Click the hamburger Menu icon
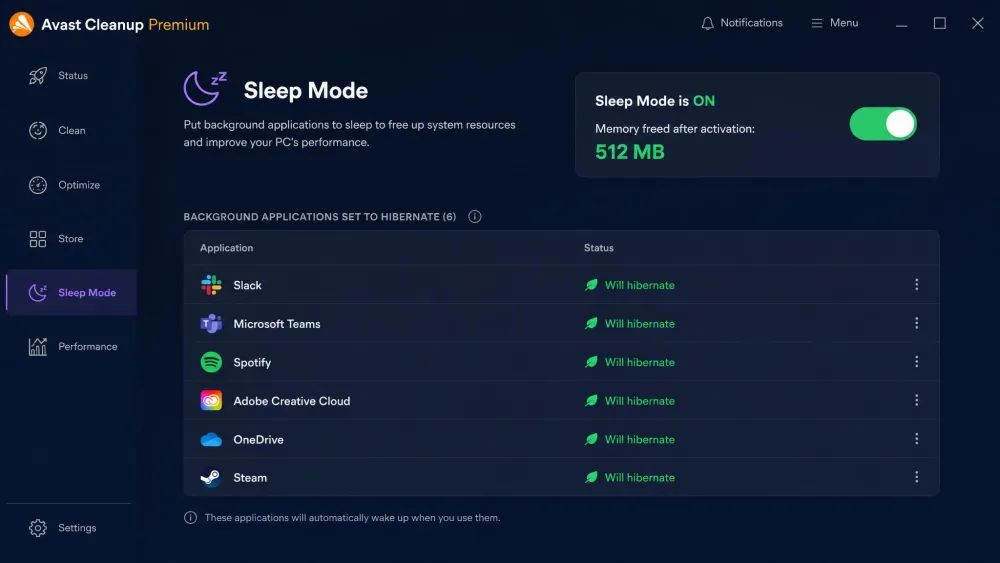Viewport: 1000px width, 563px height. click(x=816, y=23)
